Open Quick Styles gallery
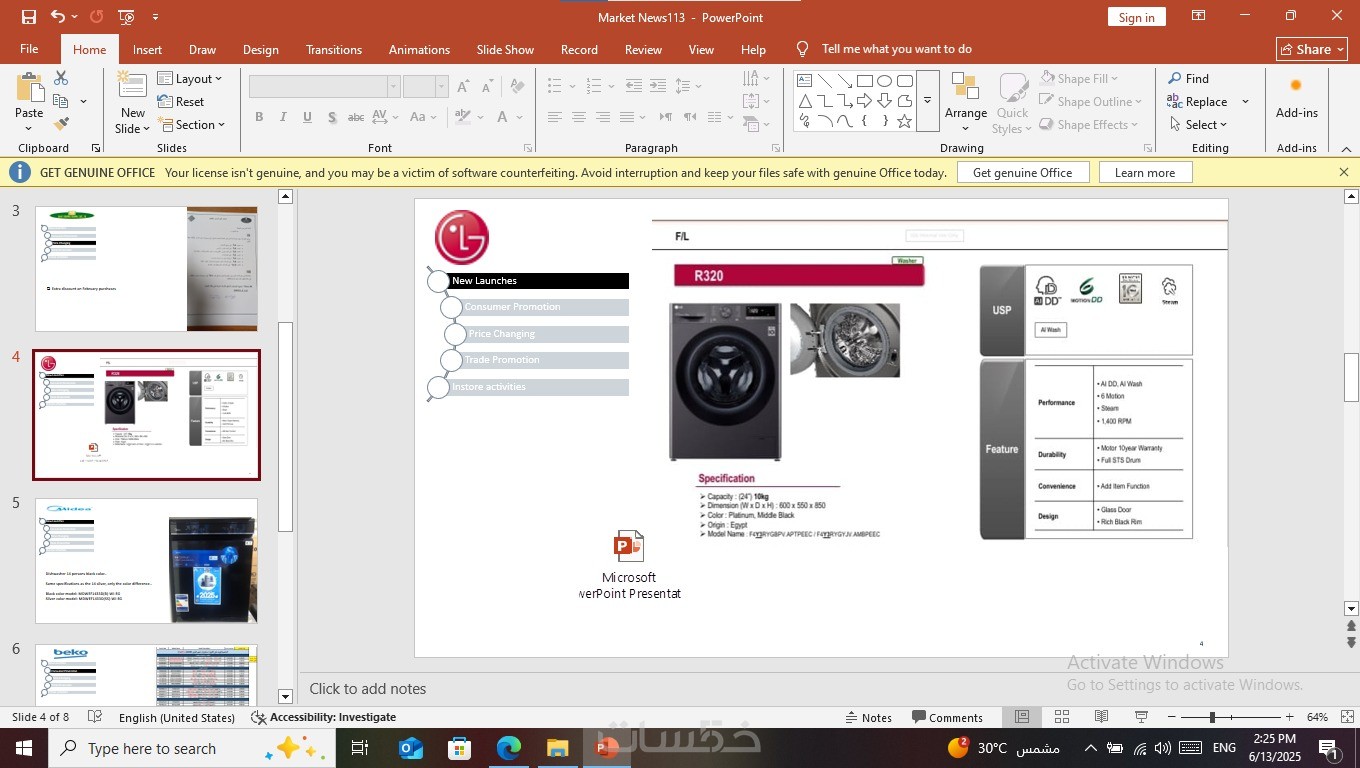 (1012, 102)
